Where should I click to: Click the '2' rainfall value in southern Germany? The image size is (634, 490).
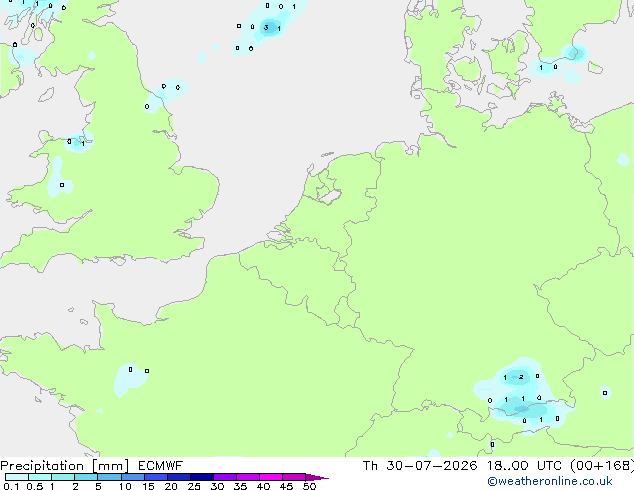[x=521, y=377]
